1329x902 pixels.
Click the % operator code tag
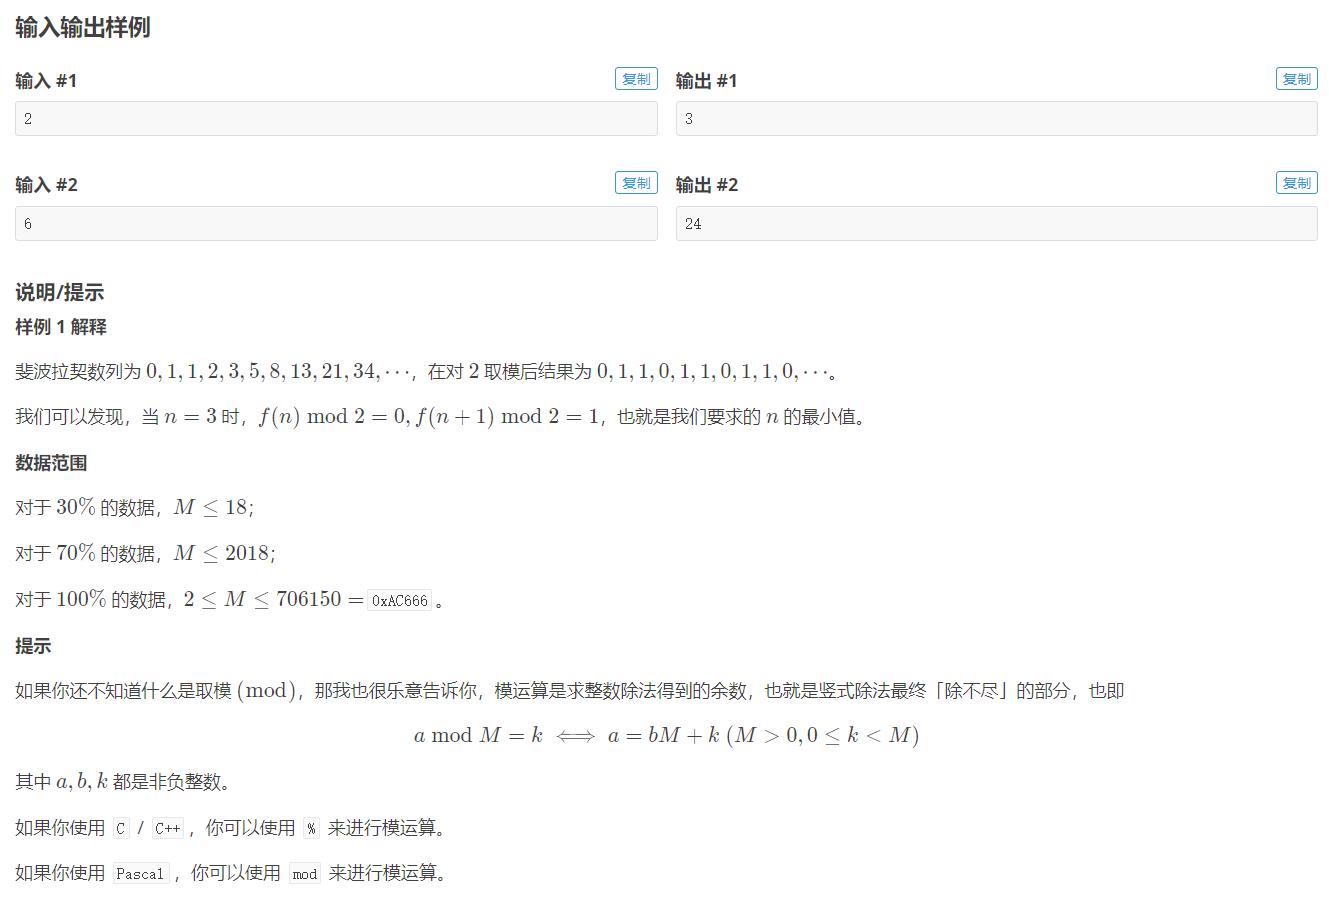(312, 828)
